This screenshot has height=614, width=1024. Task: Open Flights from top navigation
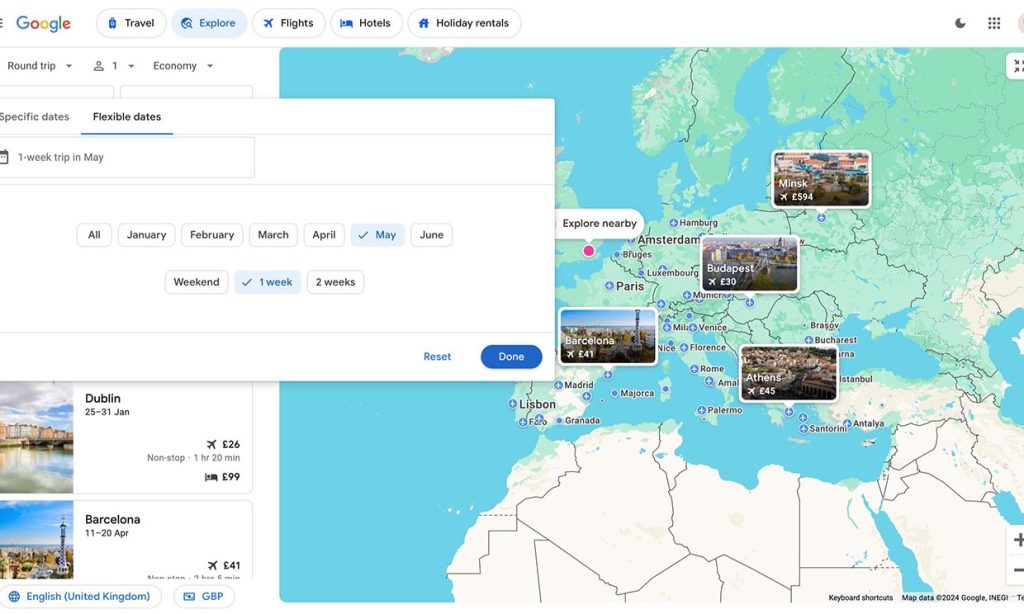tap(288, 23)
